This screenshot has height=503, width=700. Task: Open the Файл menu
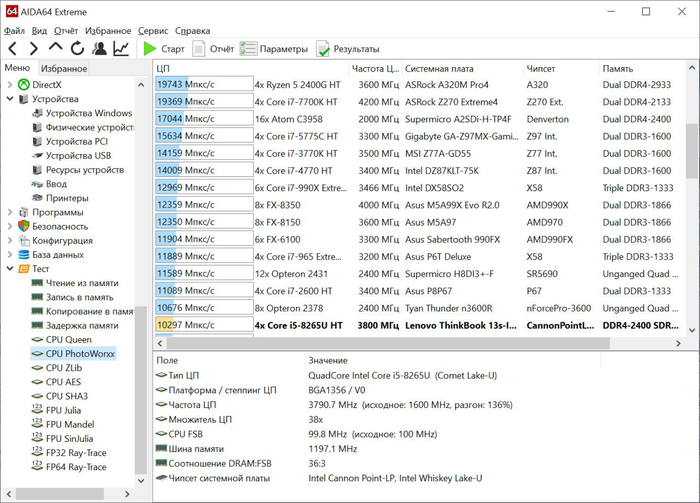click(x=14, y=30)
